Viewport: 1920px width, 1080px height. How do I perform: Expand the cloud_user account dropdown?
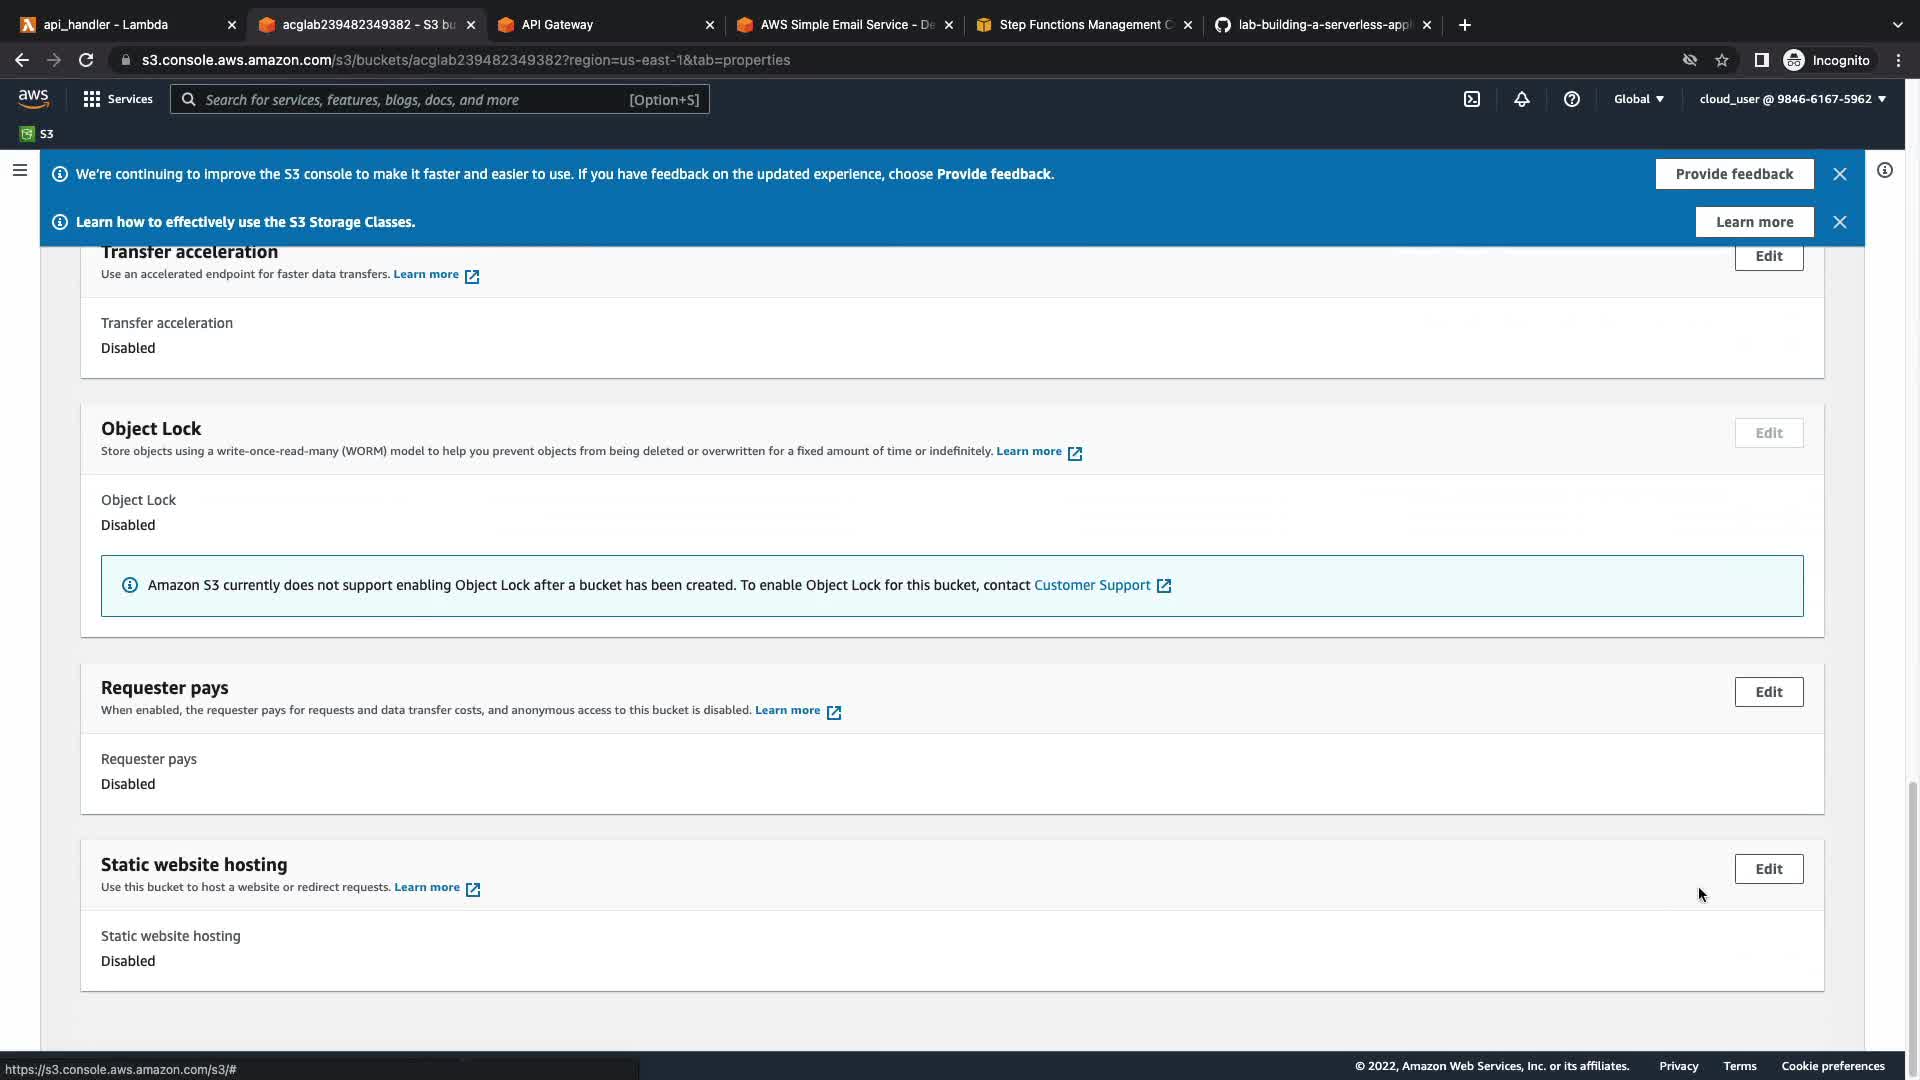point(1792,99)
